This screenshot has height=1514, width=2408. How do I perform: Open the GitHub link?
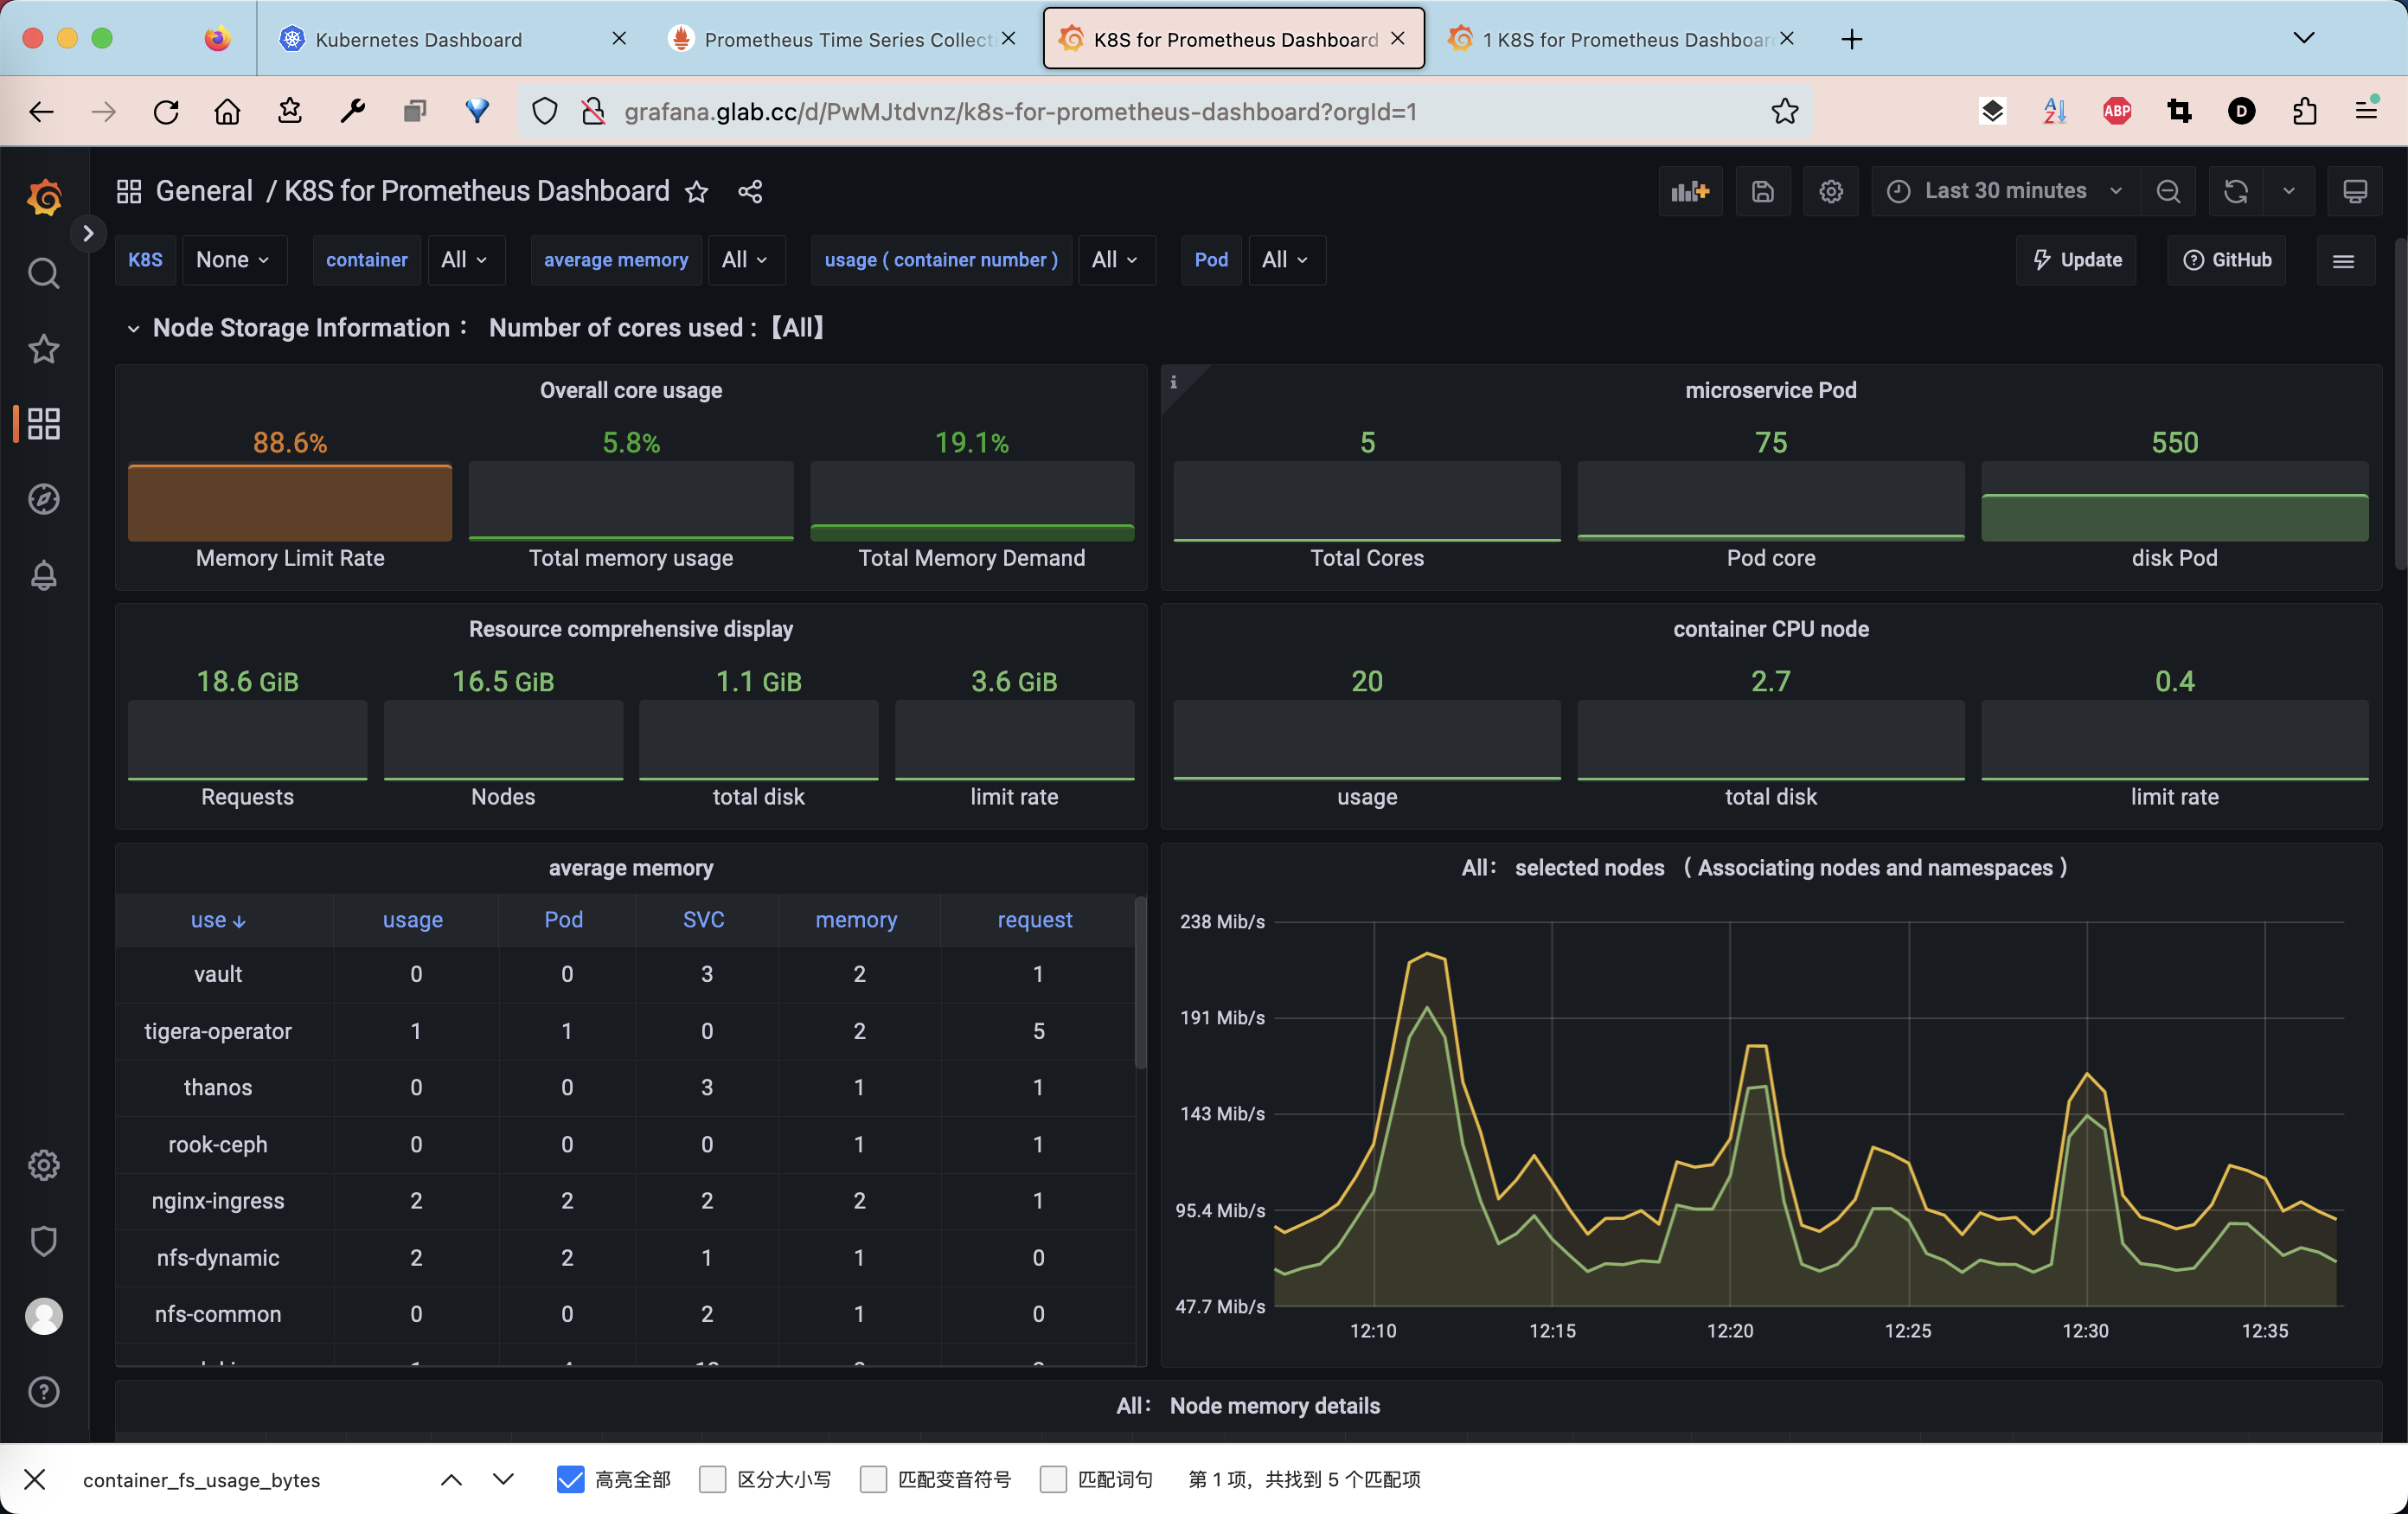[x=2227, y=260]
